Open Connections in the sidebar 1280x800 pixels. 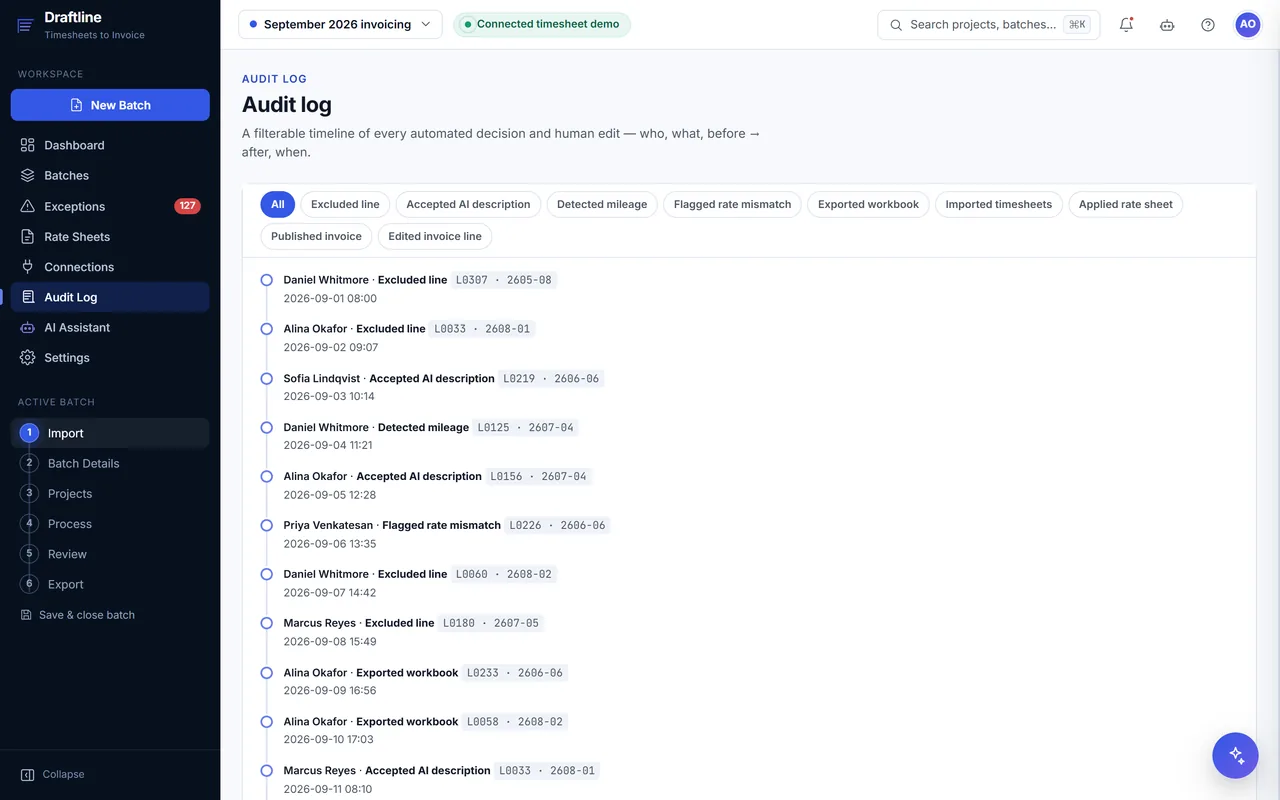click(x=110, y=267)
